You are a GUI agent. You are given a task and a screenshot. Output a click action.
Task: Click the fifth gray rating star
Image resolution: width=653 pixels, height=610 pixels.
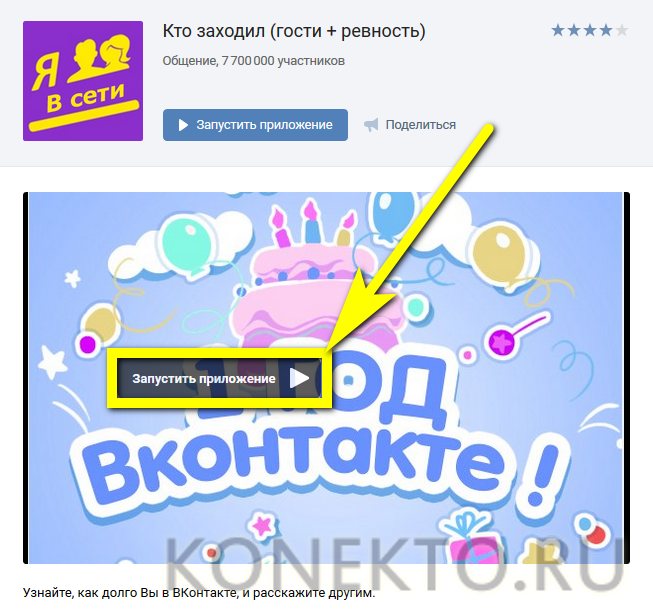(x=621, y=30)
